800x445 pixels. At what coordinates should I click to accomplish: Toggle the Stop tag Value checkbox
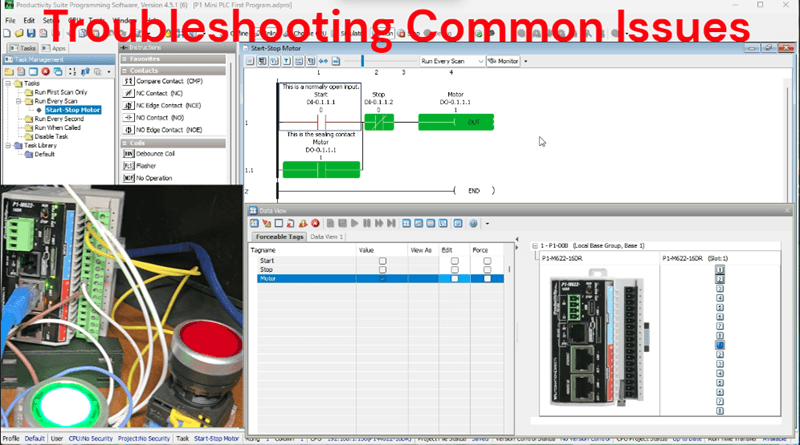[382, 269]
